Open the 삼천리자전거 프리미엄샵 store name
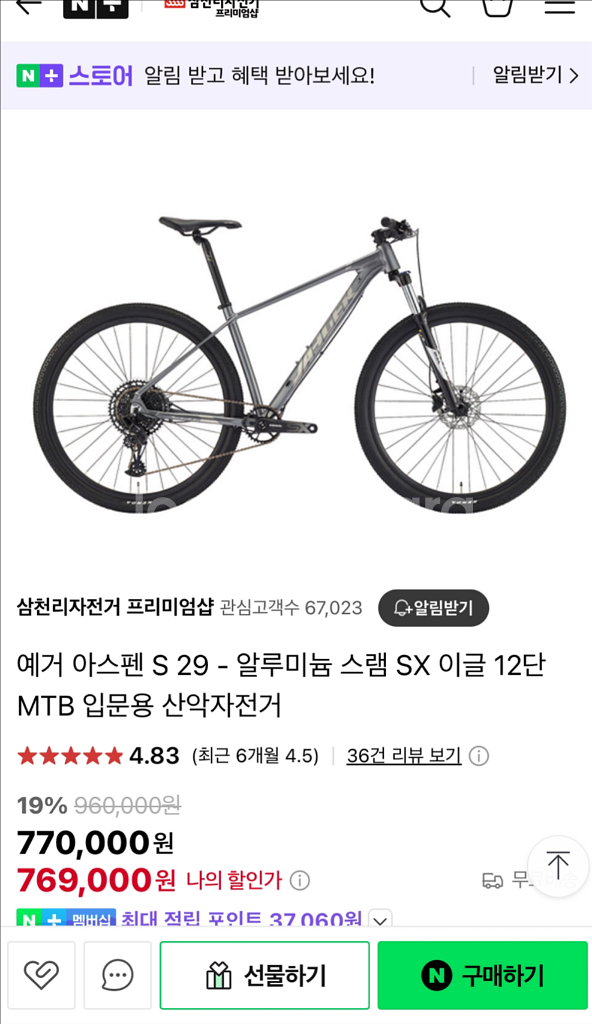This screenshot has height=1024, width=592. 115,607
